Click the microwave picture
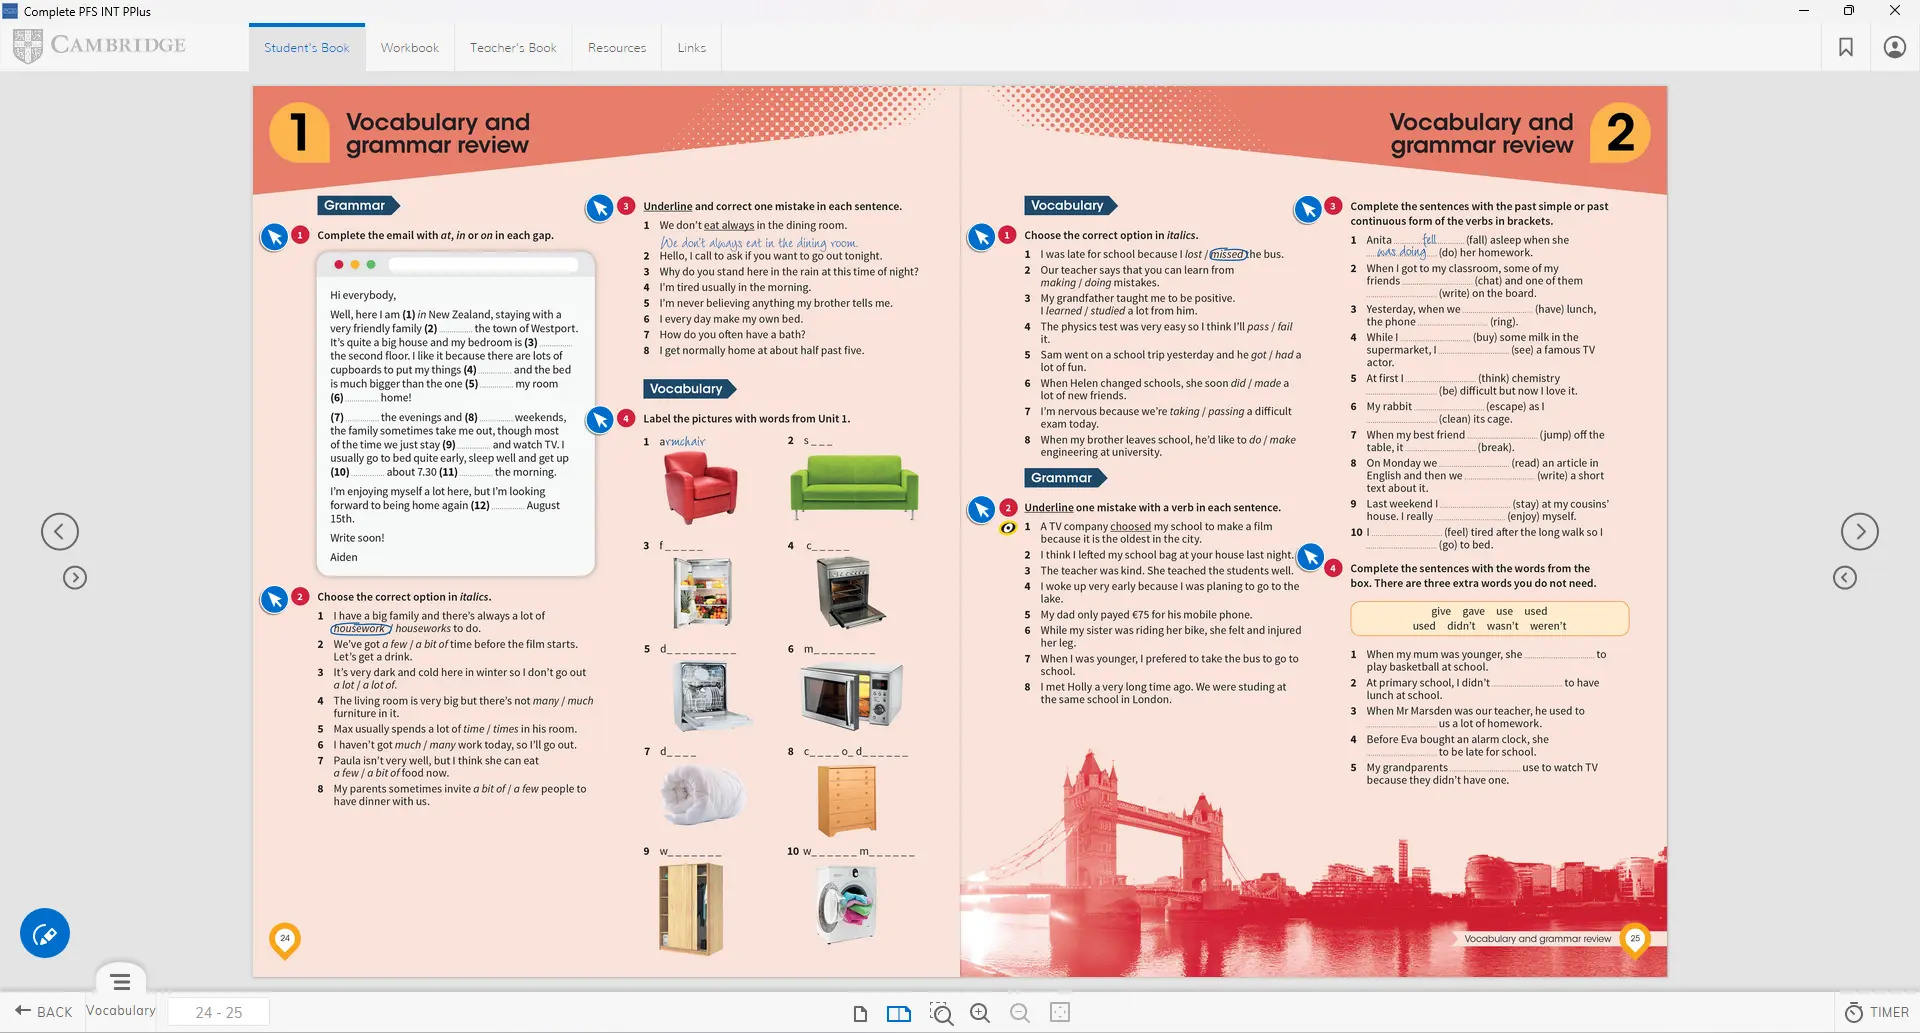 point(852,695)
